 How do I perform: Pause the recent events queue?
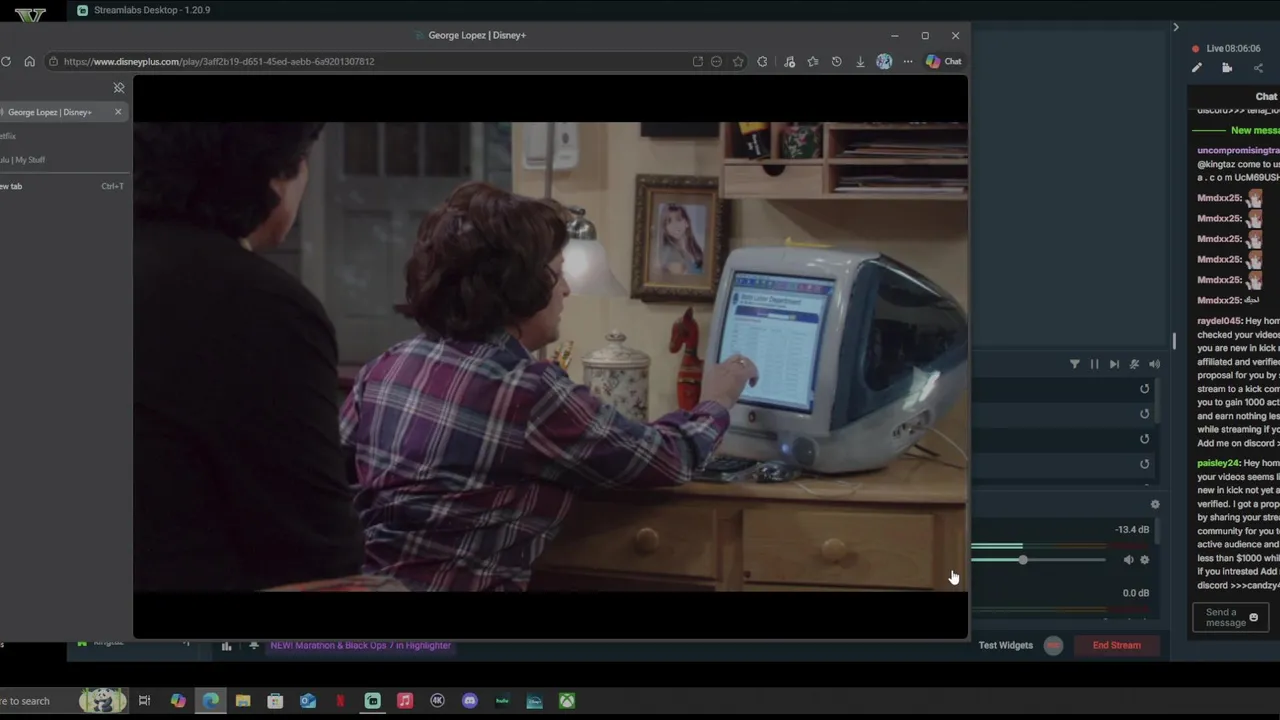(1094, 364)
